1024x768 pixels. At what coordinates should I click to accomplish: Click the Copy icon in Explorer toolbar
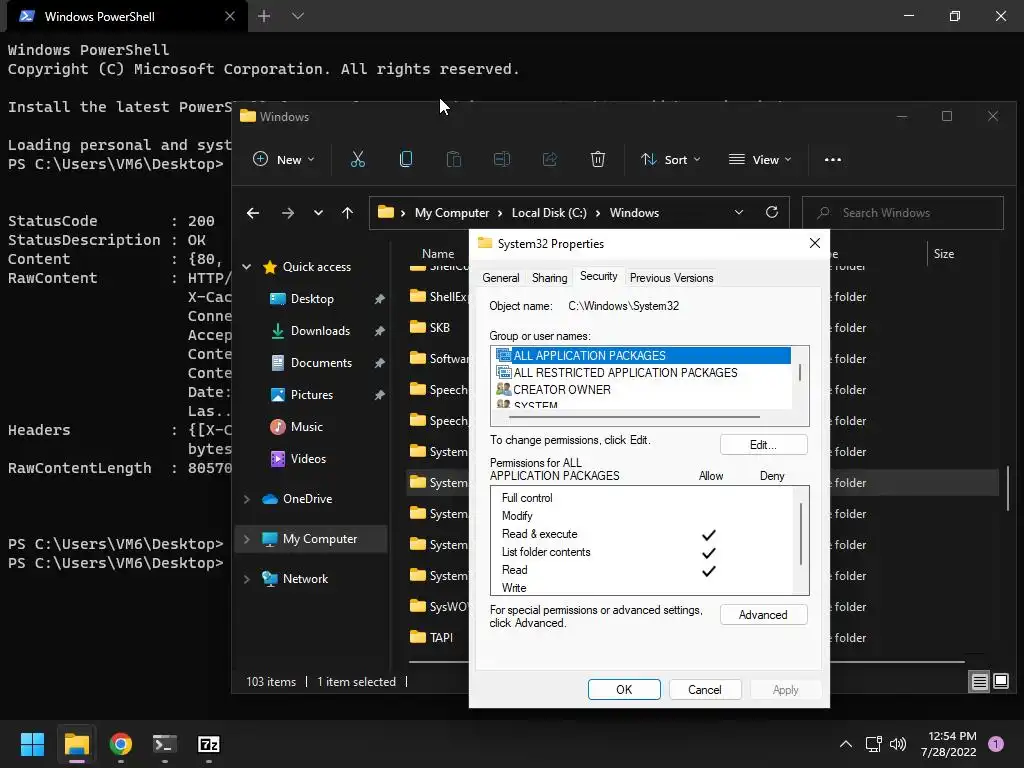406,159
